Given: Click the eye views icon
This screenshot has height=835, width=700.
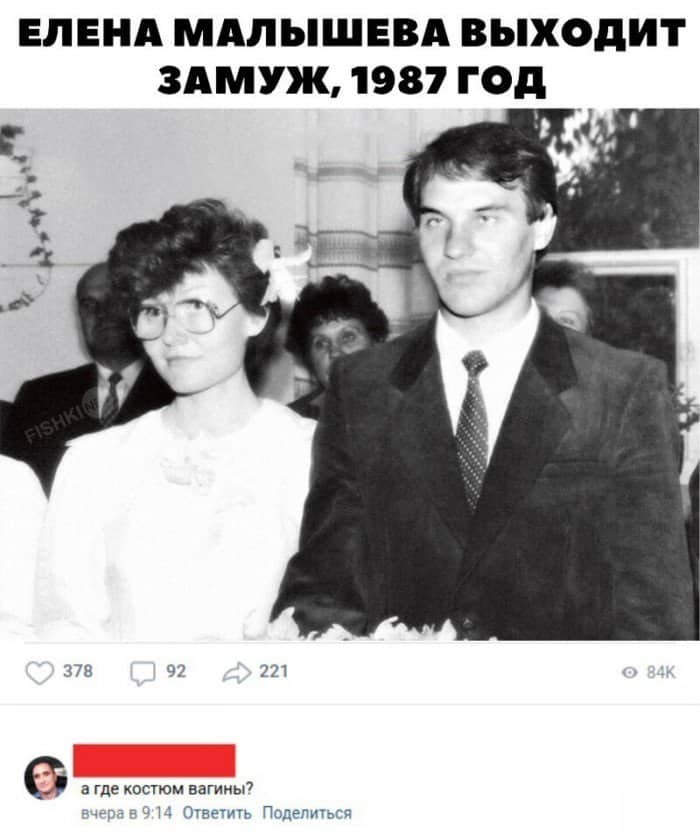Looking at the screenshot, I should tap(630, 673).
